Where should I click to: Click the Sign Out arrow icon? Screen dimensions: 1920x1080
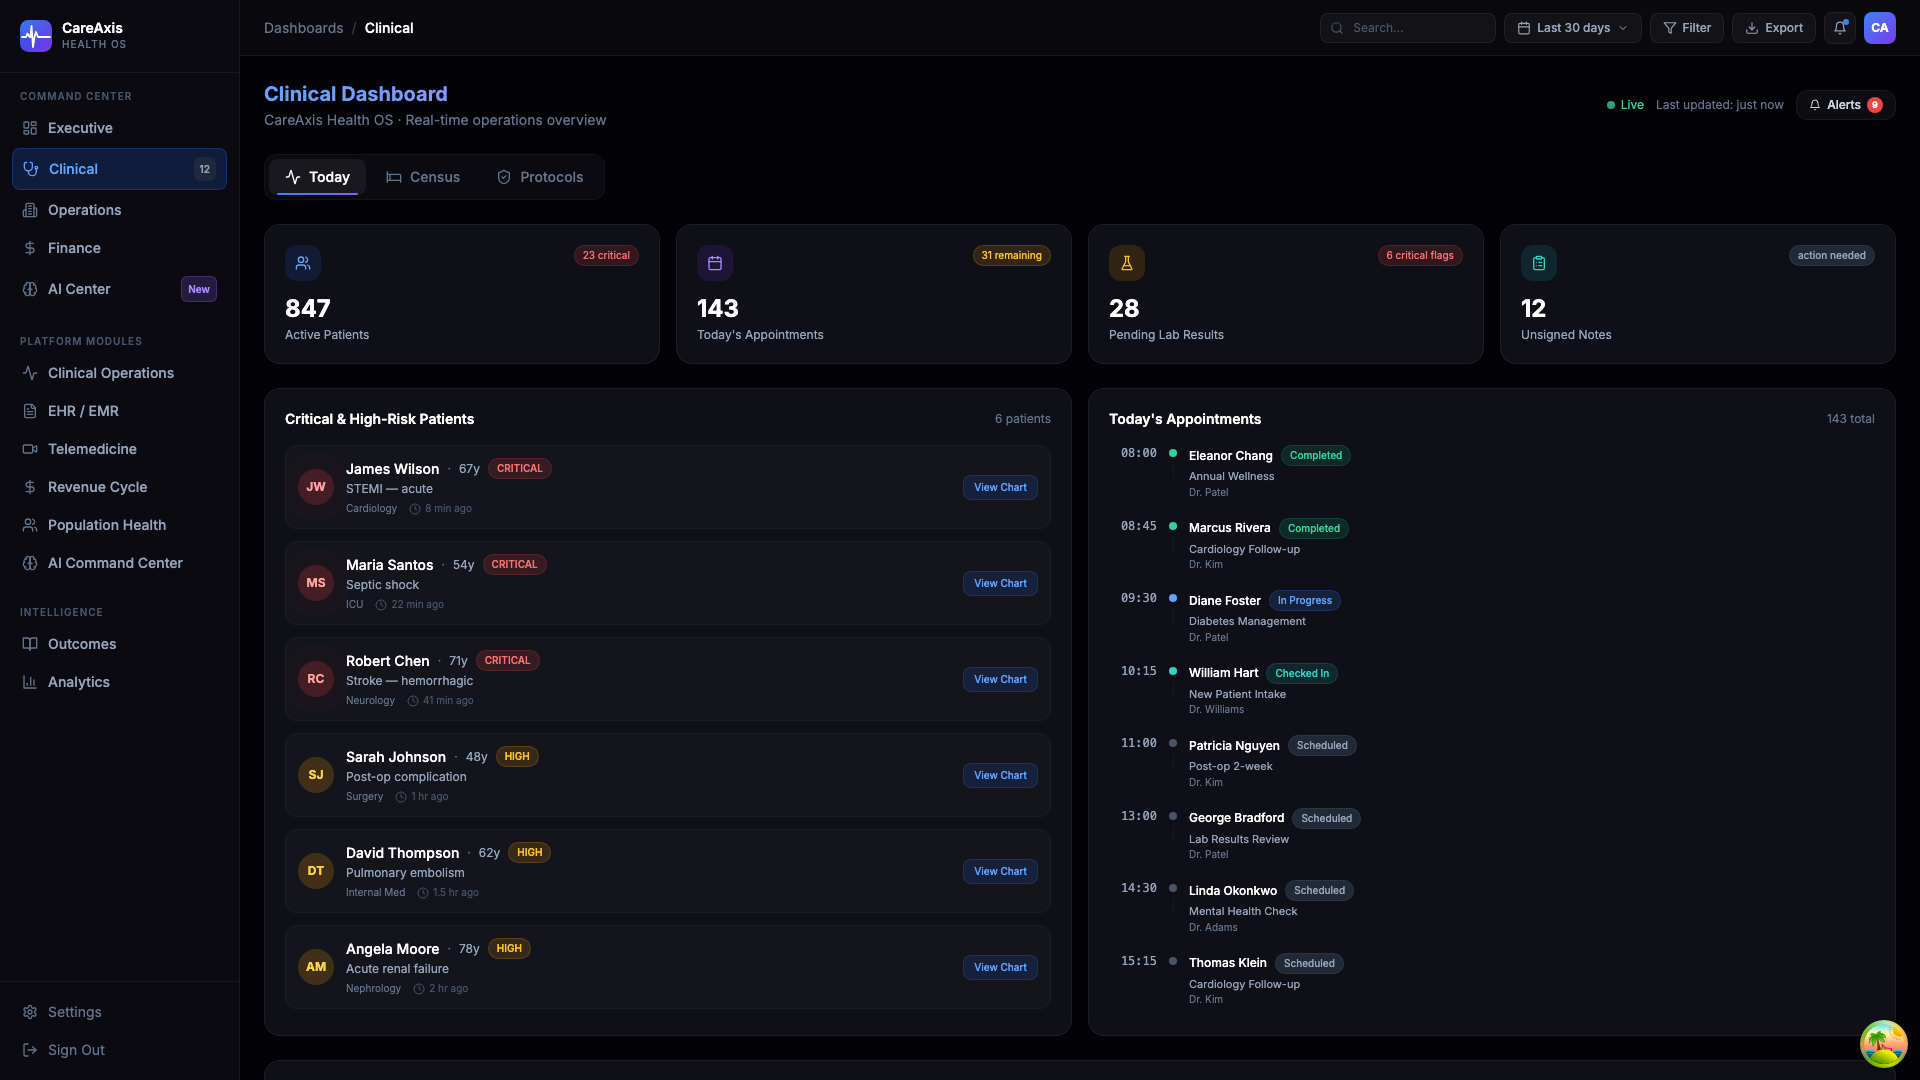tap(30, 1050)
